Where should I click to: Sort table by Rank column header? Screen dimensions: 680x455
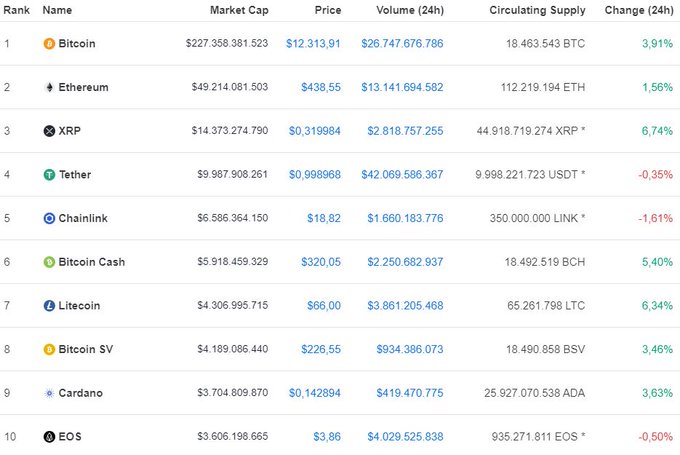click(x=16, y=10)
